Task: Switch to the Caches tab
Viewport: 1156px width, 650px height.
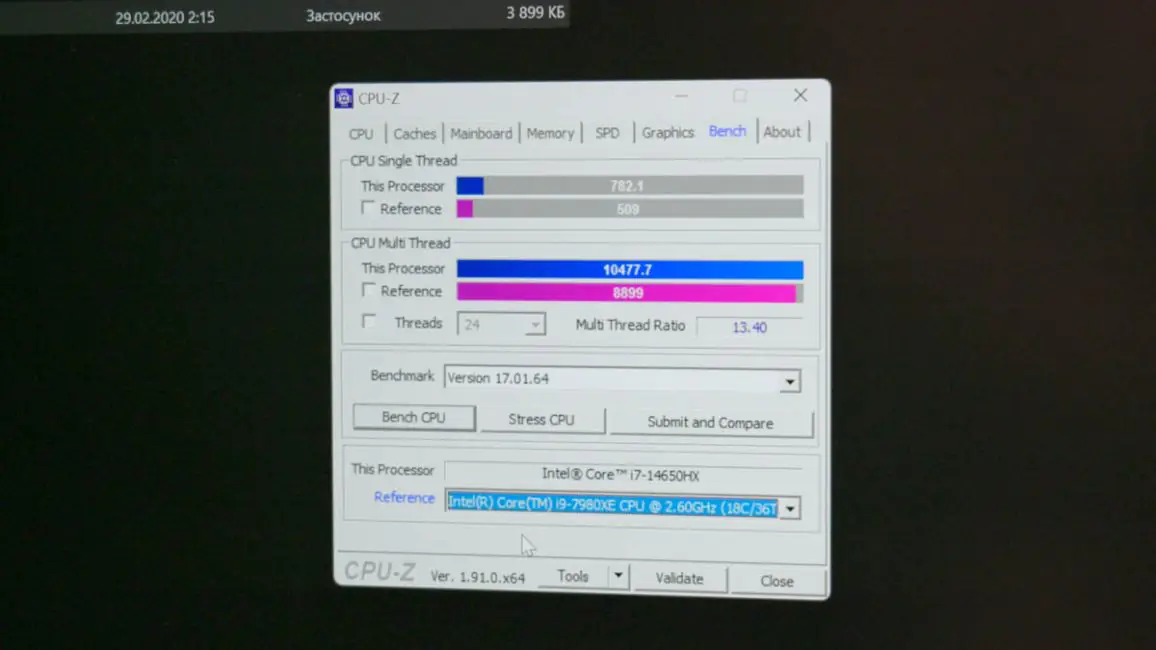Action: click(414, 133)
